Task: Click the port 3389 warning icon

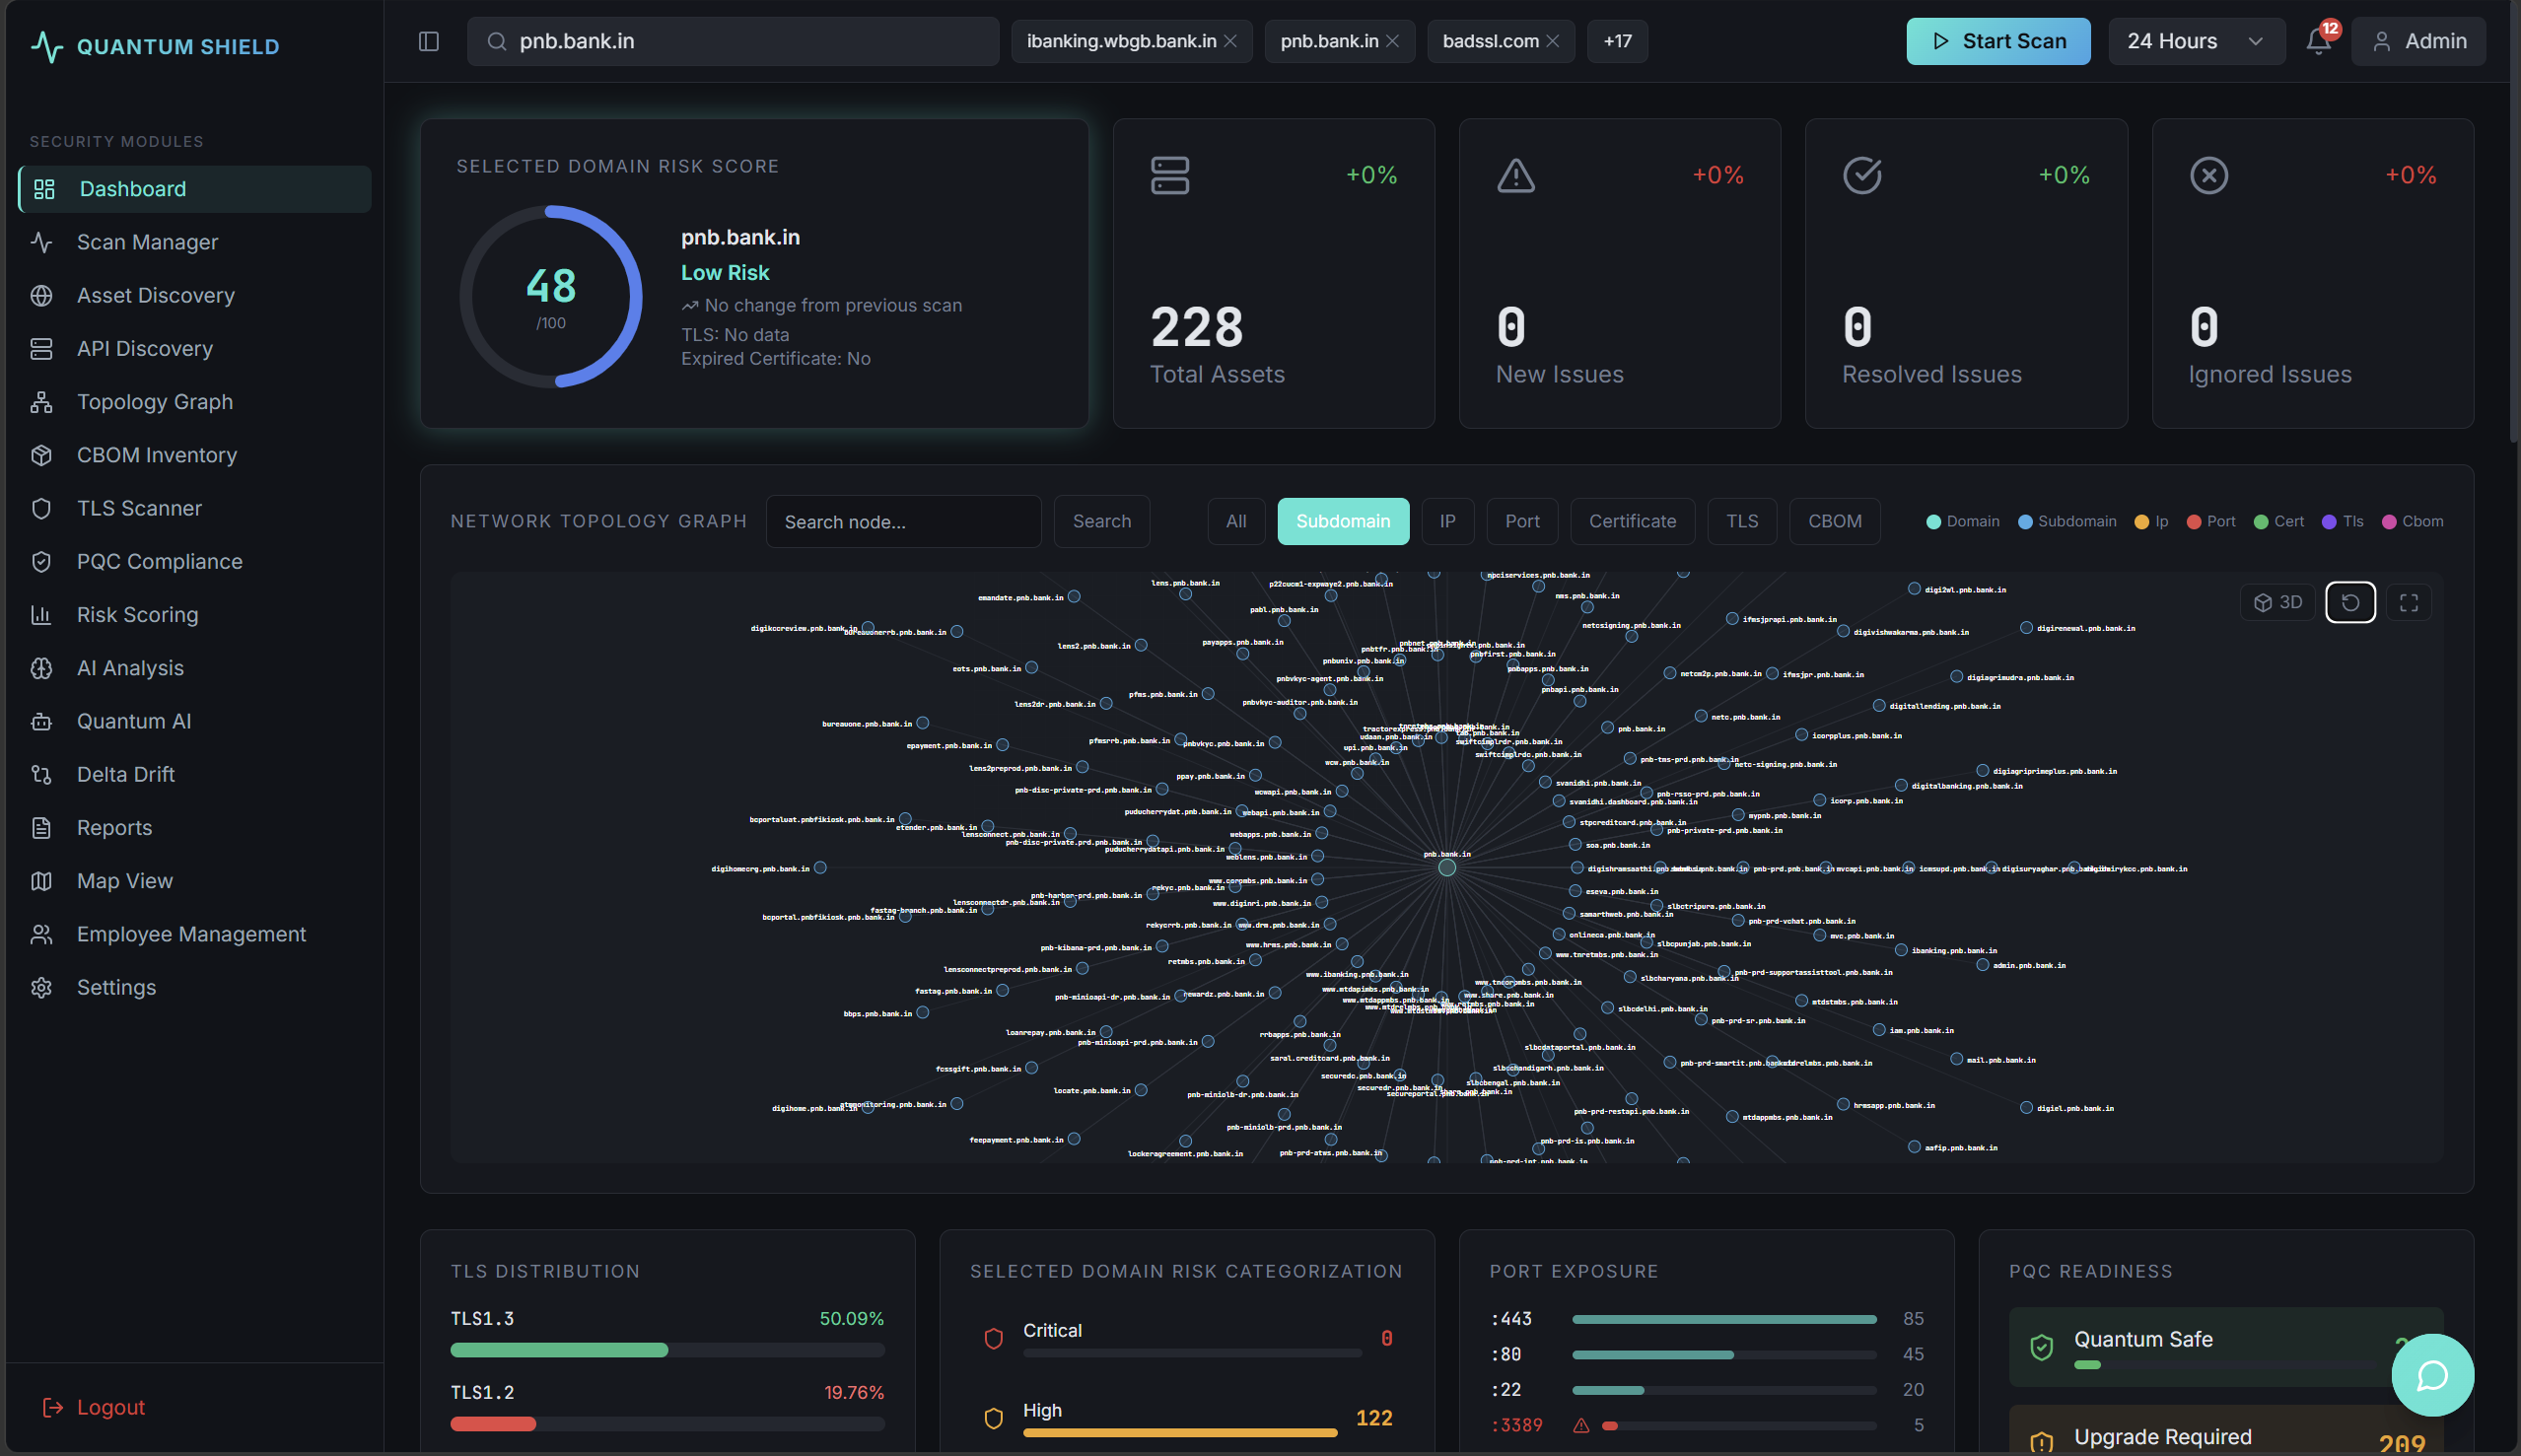Action: click(1581, 1425)
